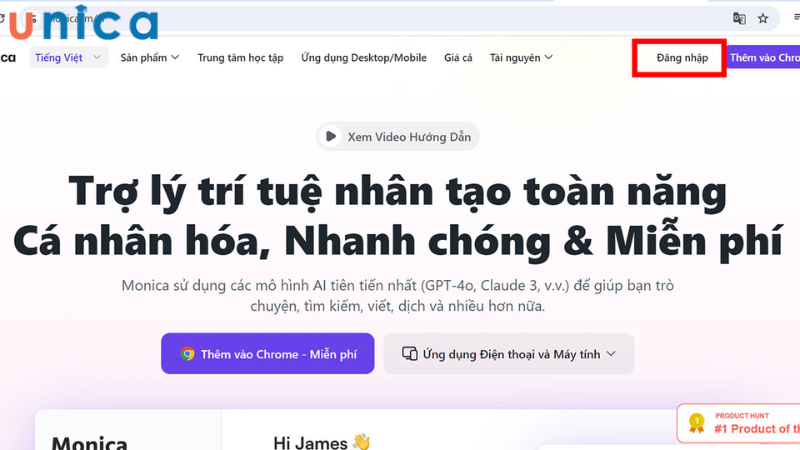Click the chevron next to Sản phẩm
This screenshot has height=450, width=800.
click(x=175, y=58)
